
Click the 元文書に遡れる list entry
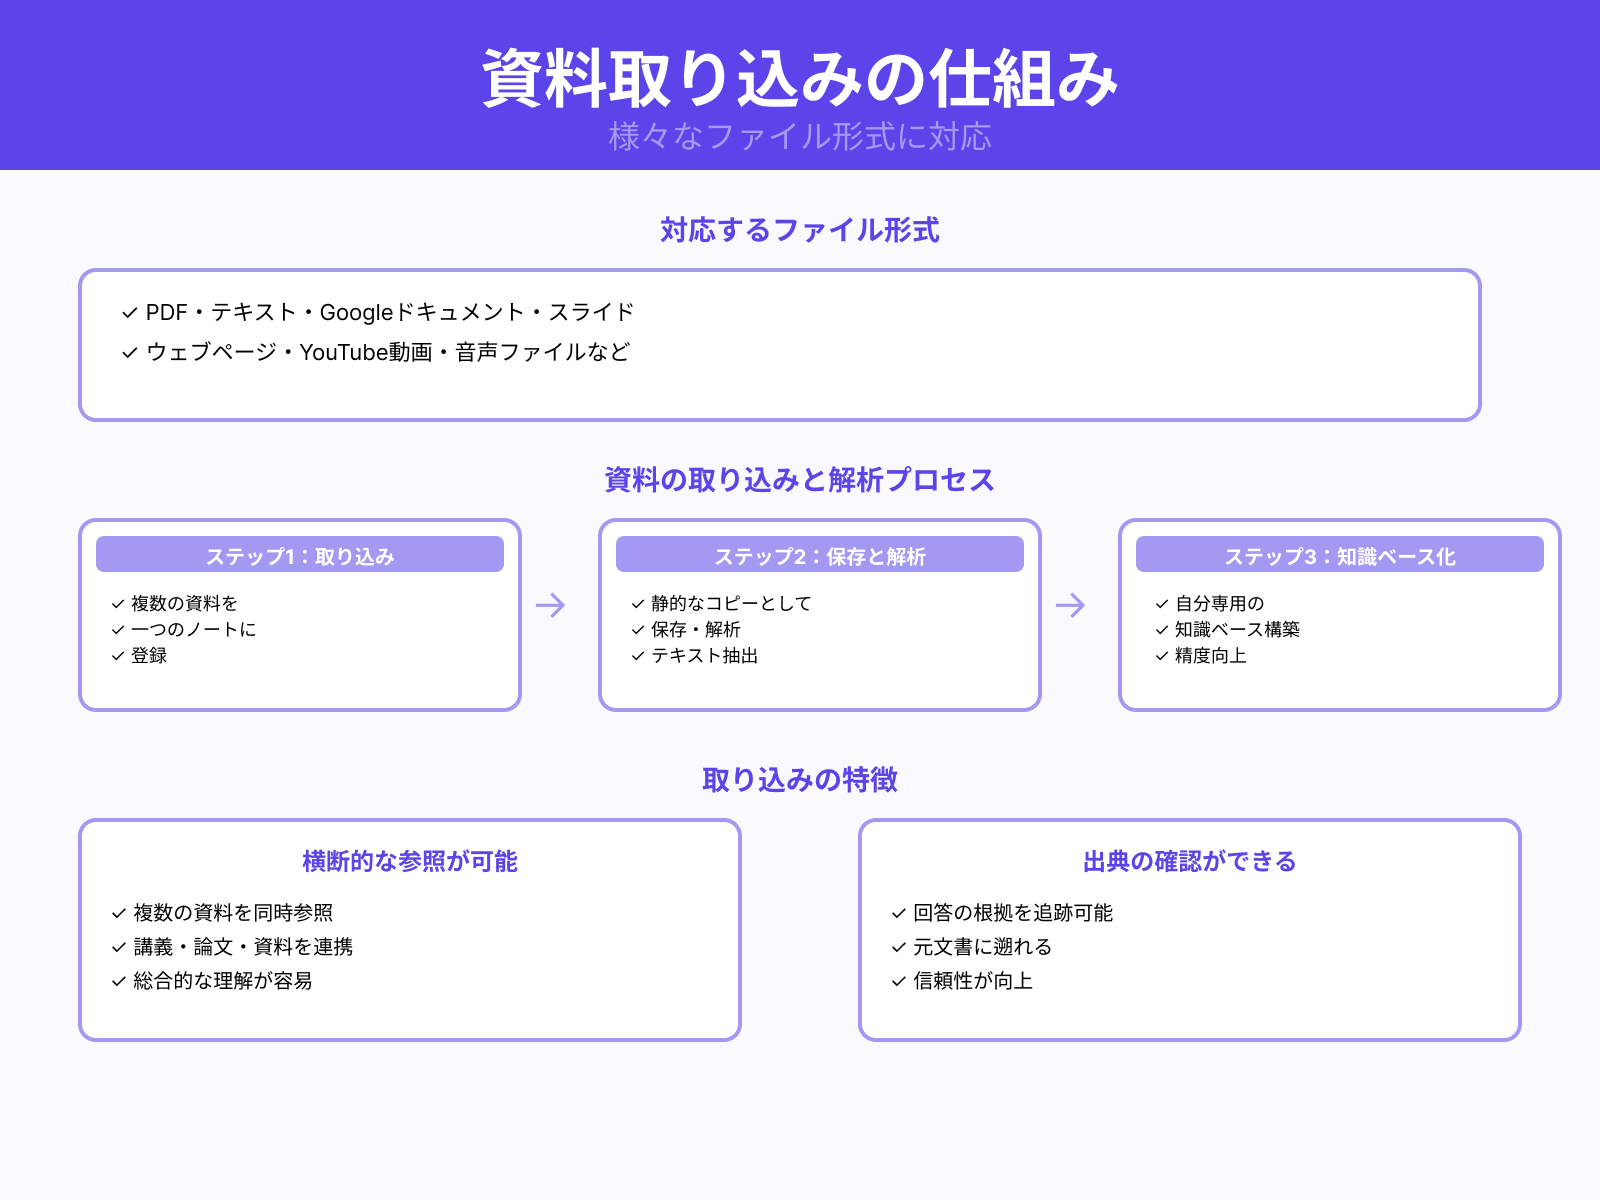click(983, 946)
